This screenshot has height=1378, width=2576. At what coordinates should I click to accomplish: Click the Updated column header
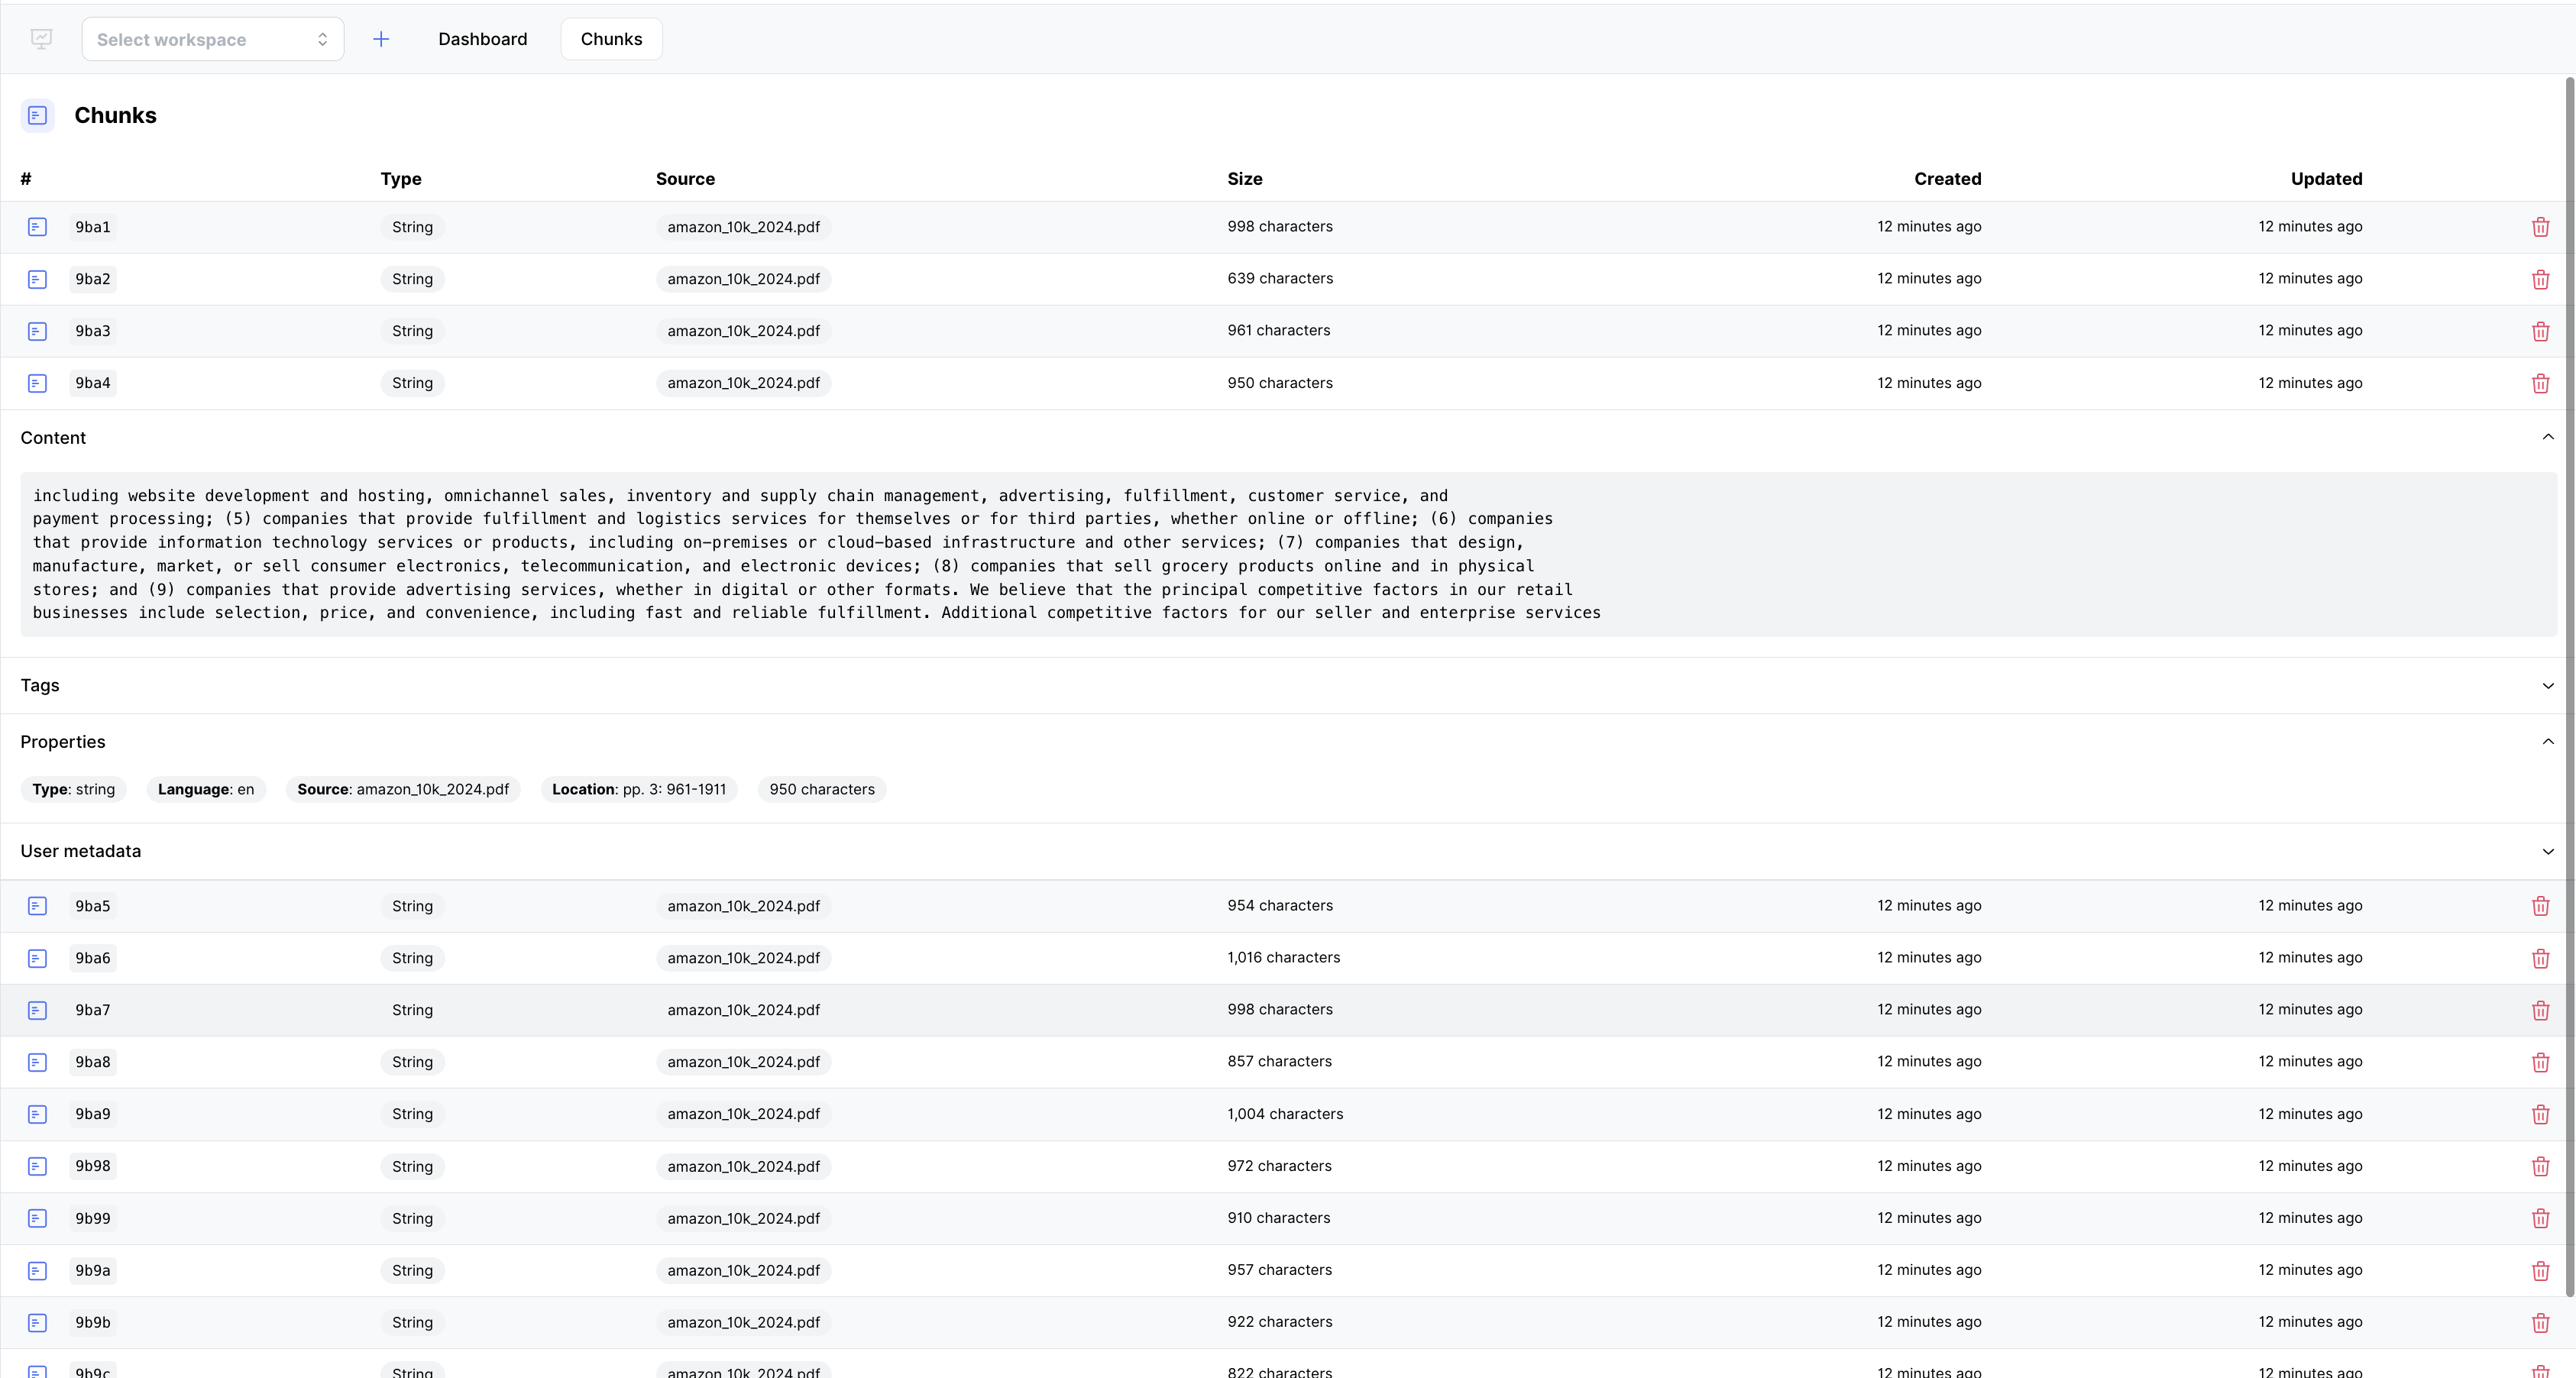pos(2326,179)
